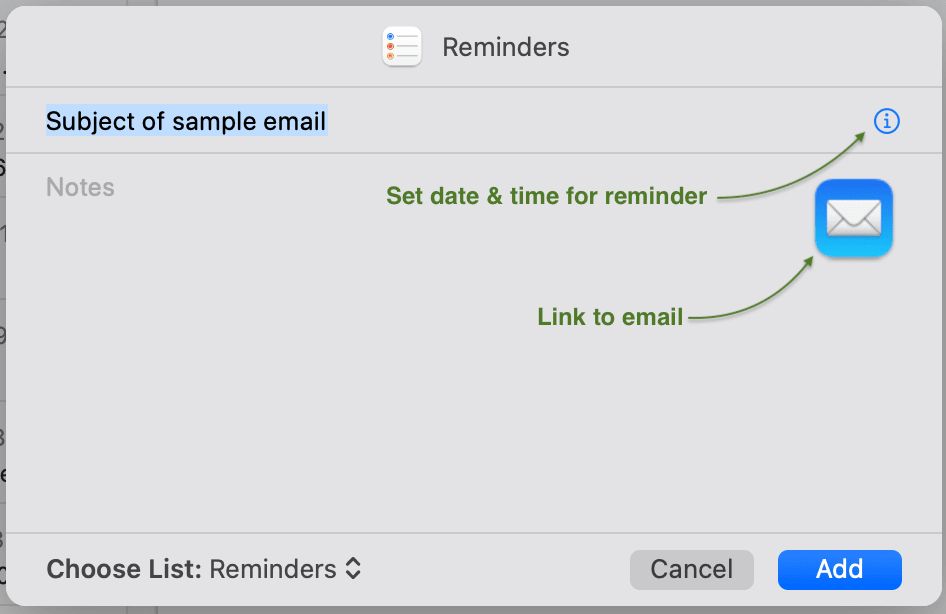Open the linked email via the Mail icon
The width and height of the screenshot is (946, 614).
(853, 218)
